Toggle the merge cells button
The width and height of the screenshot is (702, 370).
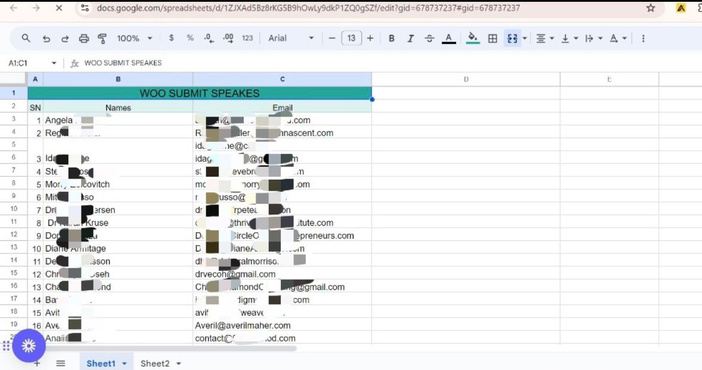point(512,39)
